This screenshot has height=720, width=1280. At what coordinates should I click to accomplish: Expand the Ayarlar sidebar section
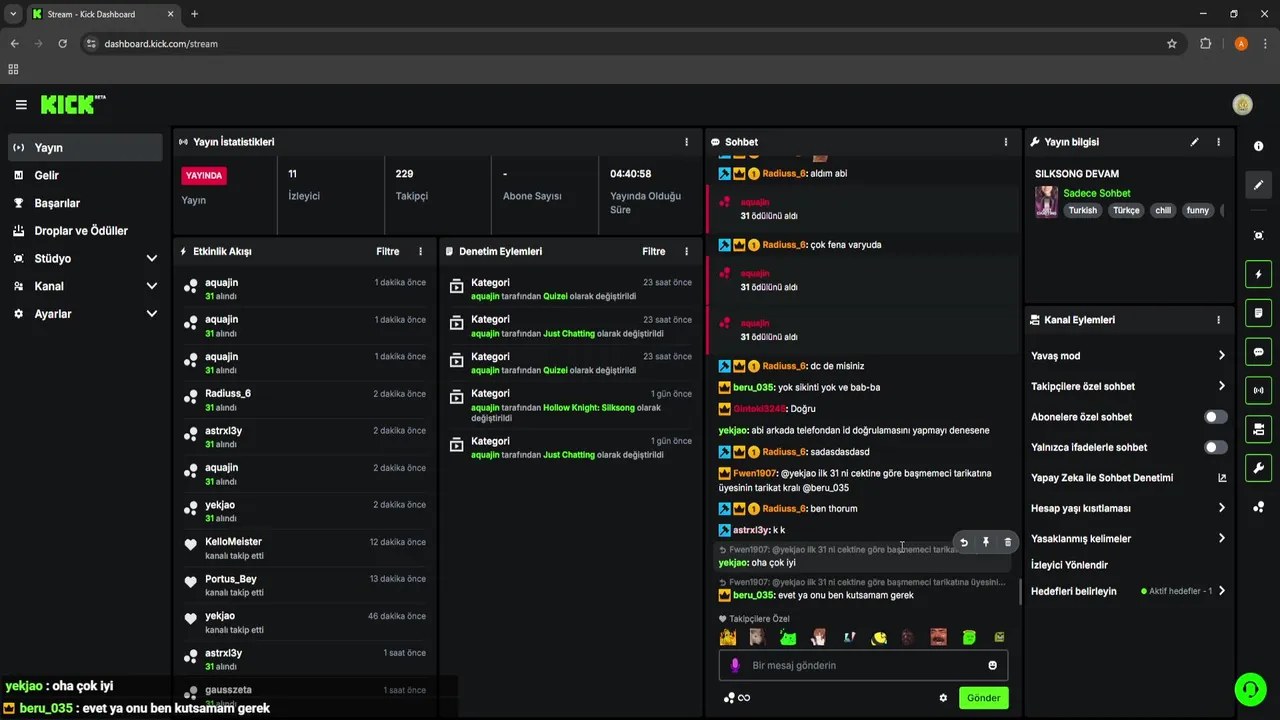(x=152, y=314)
